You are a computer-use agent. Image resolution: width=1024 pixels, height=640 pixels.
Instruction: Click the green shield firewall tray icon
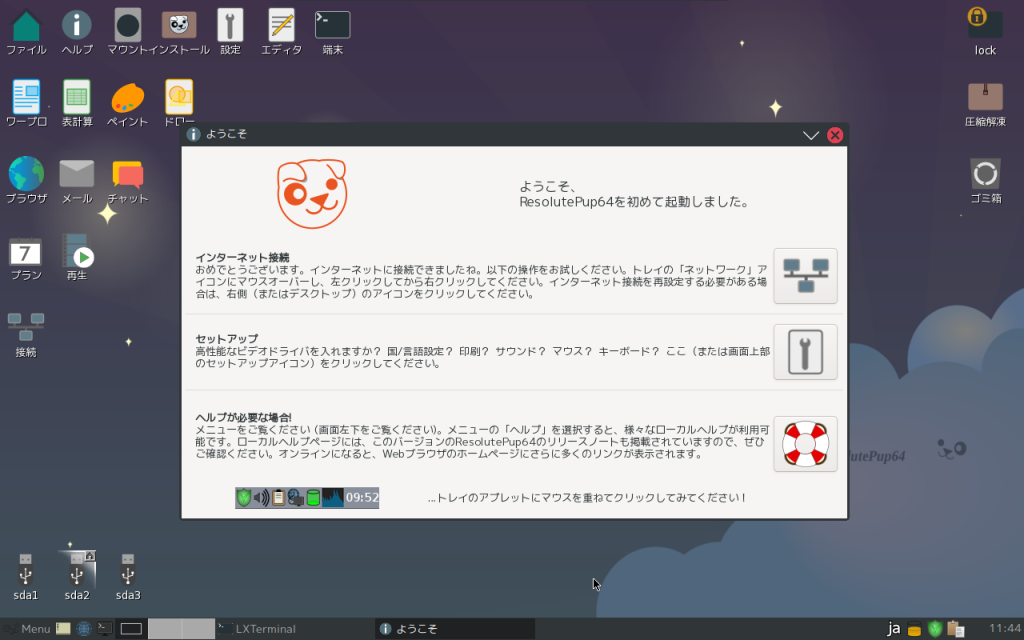[x=935, y=629]
